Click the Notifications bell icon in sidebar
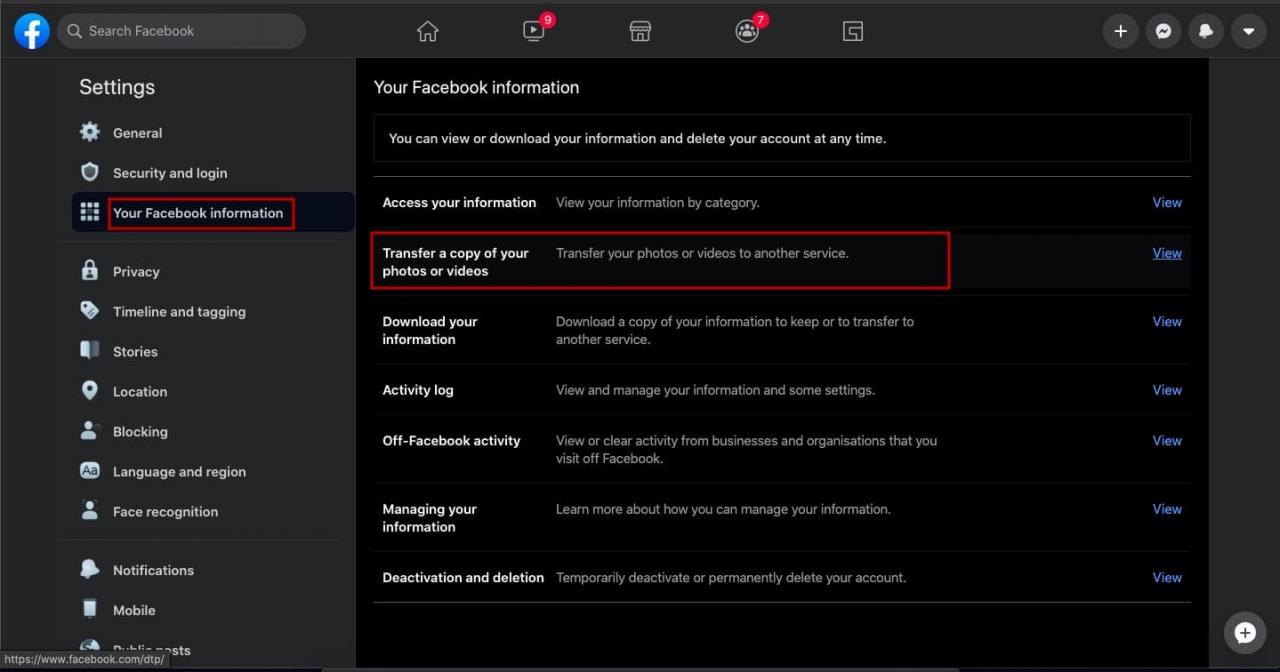The height and width of the screenshot is (672, 1280). click(90, 570)
